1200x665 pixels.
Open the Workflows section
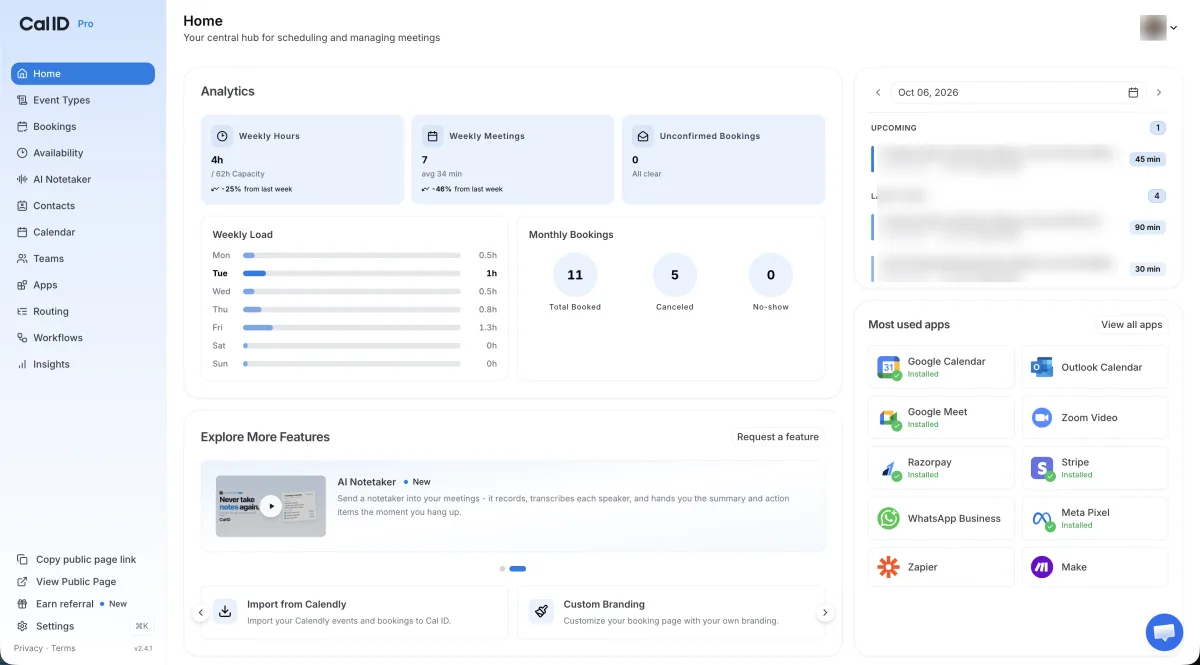(x=83, y=338)
